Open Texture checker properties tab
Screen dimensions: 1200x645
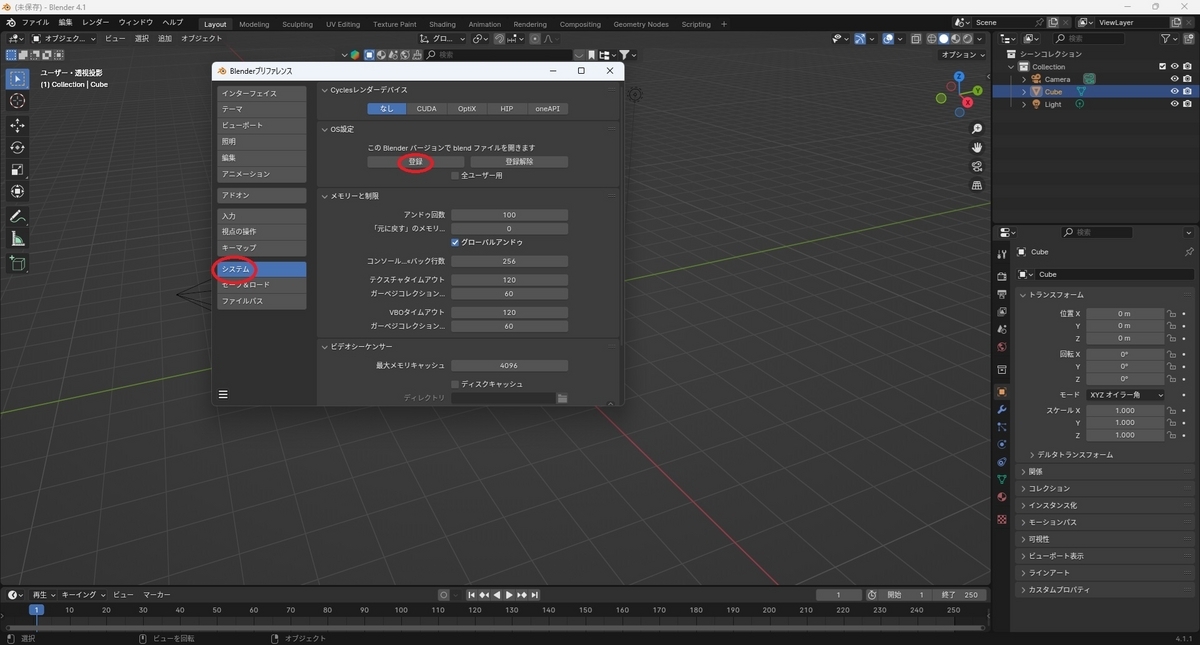[x=1002, y=519]
